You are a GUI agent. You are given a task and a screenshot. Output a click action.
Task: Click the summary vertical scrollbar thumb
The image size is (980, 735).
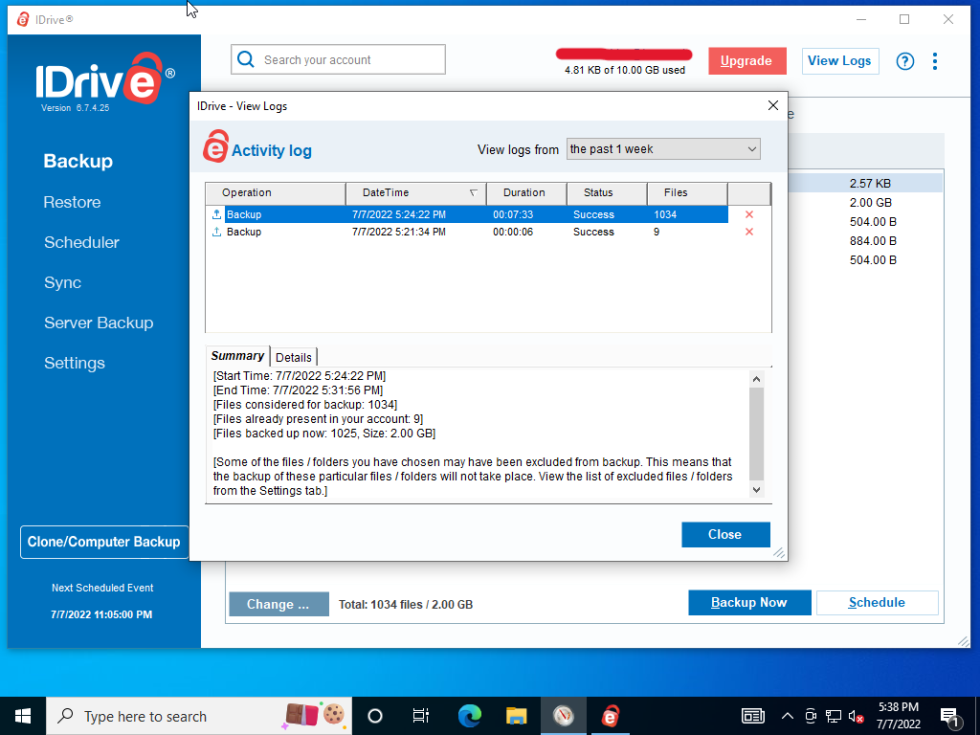click(756, 433)
